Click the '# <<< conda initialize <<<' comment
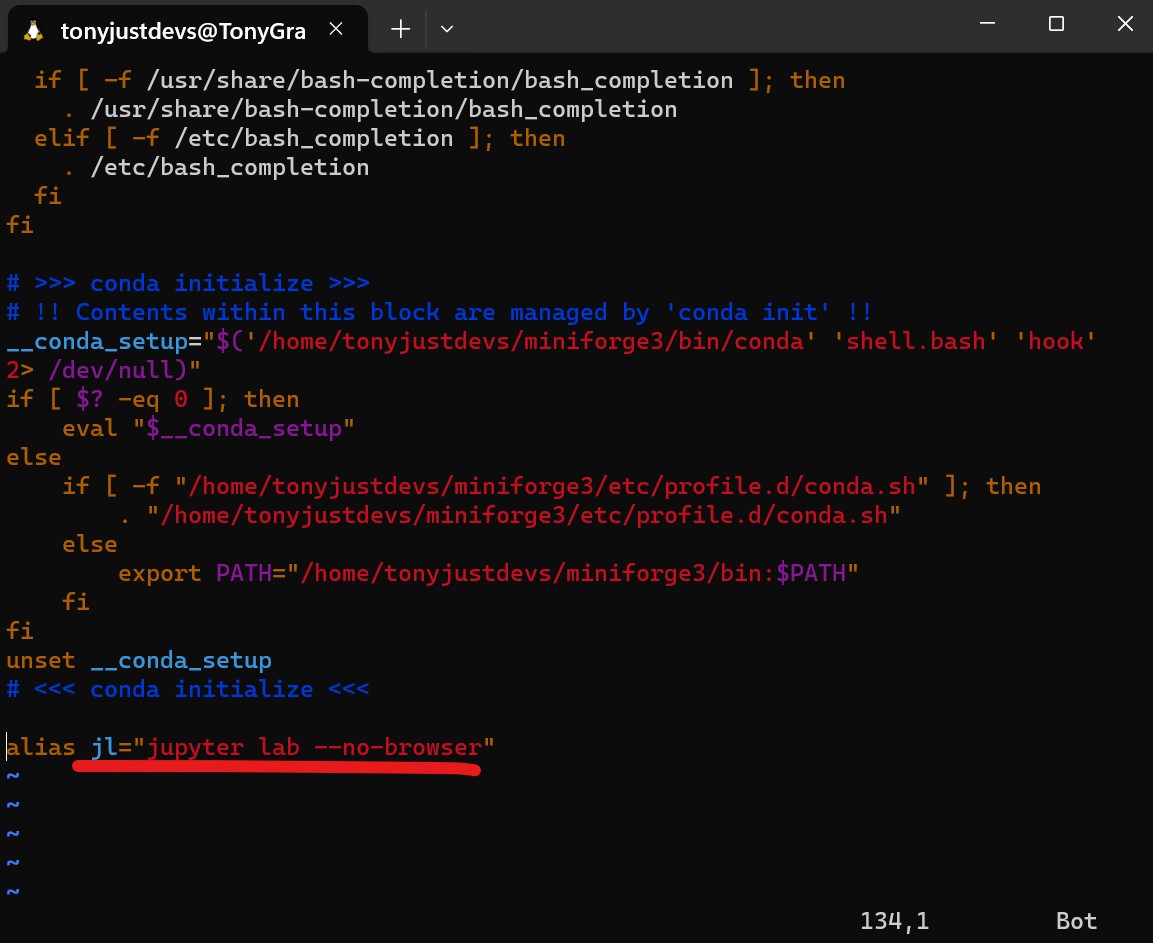 pos(188,689)
